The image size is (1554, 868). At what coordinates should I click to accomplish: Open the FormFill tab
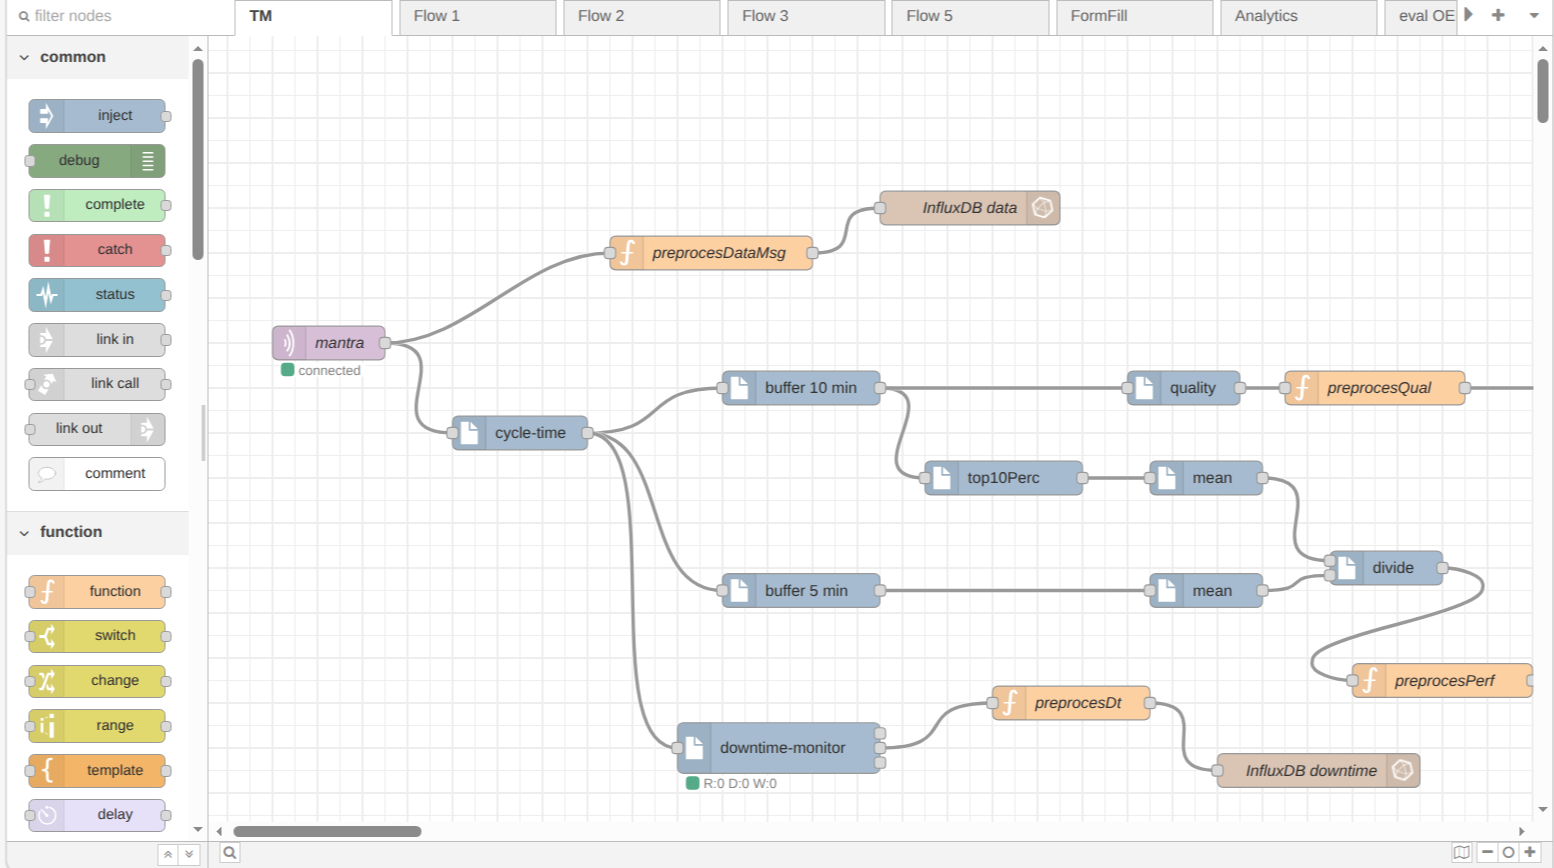(1134, 17)
